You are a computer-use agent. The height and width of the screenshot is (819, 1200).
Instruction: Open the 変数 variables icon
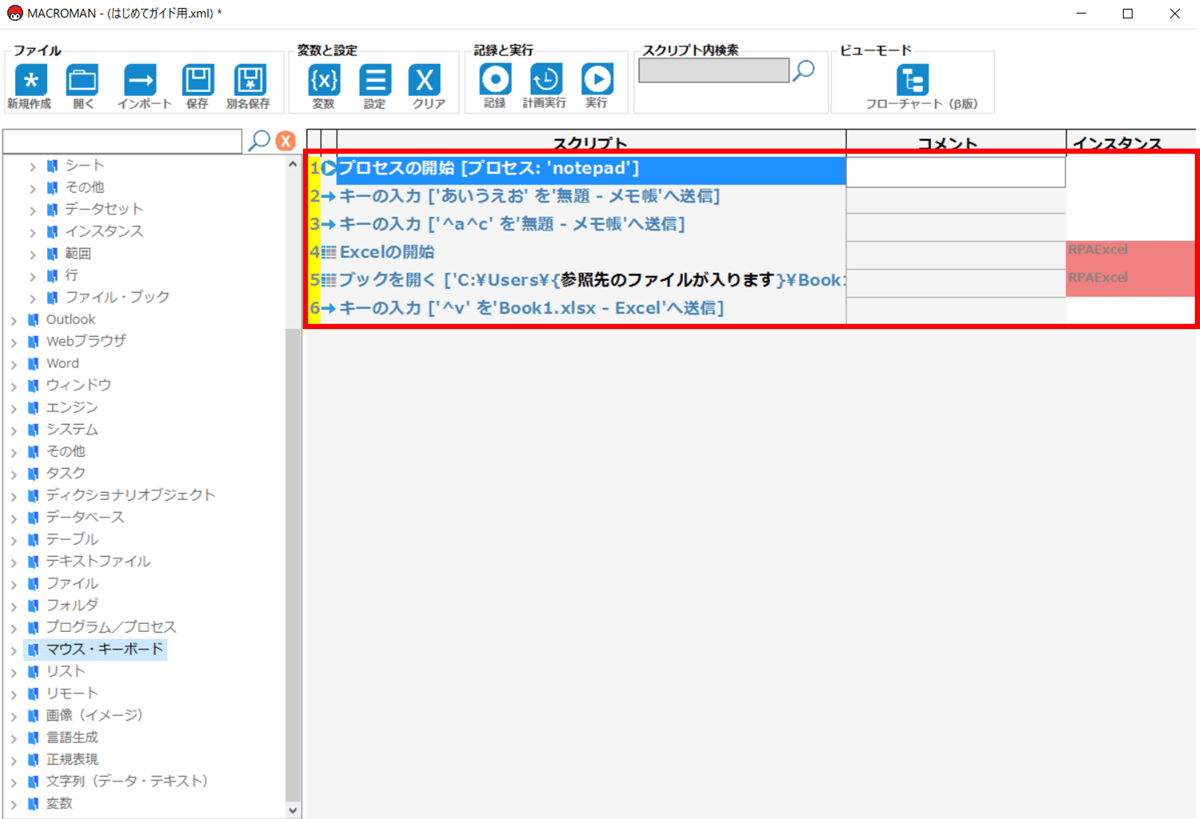tap(324, 81)
